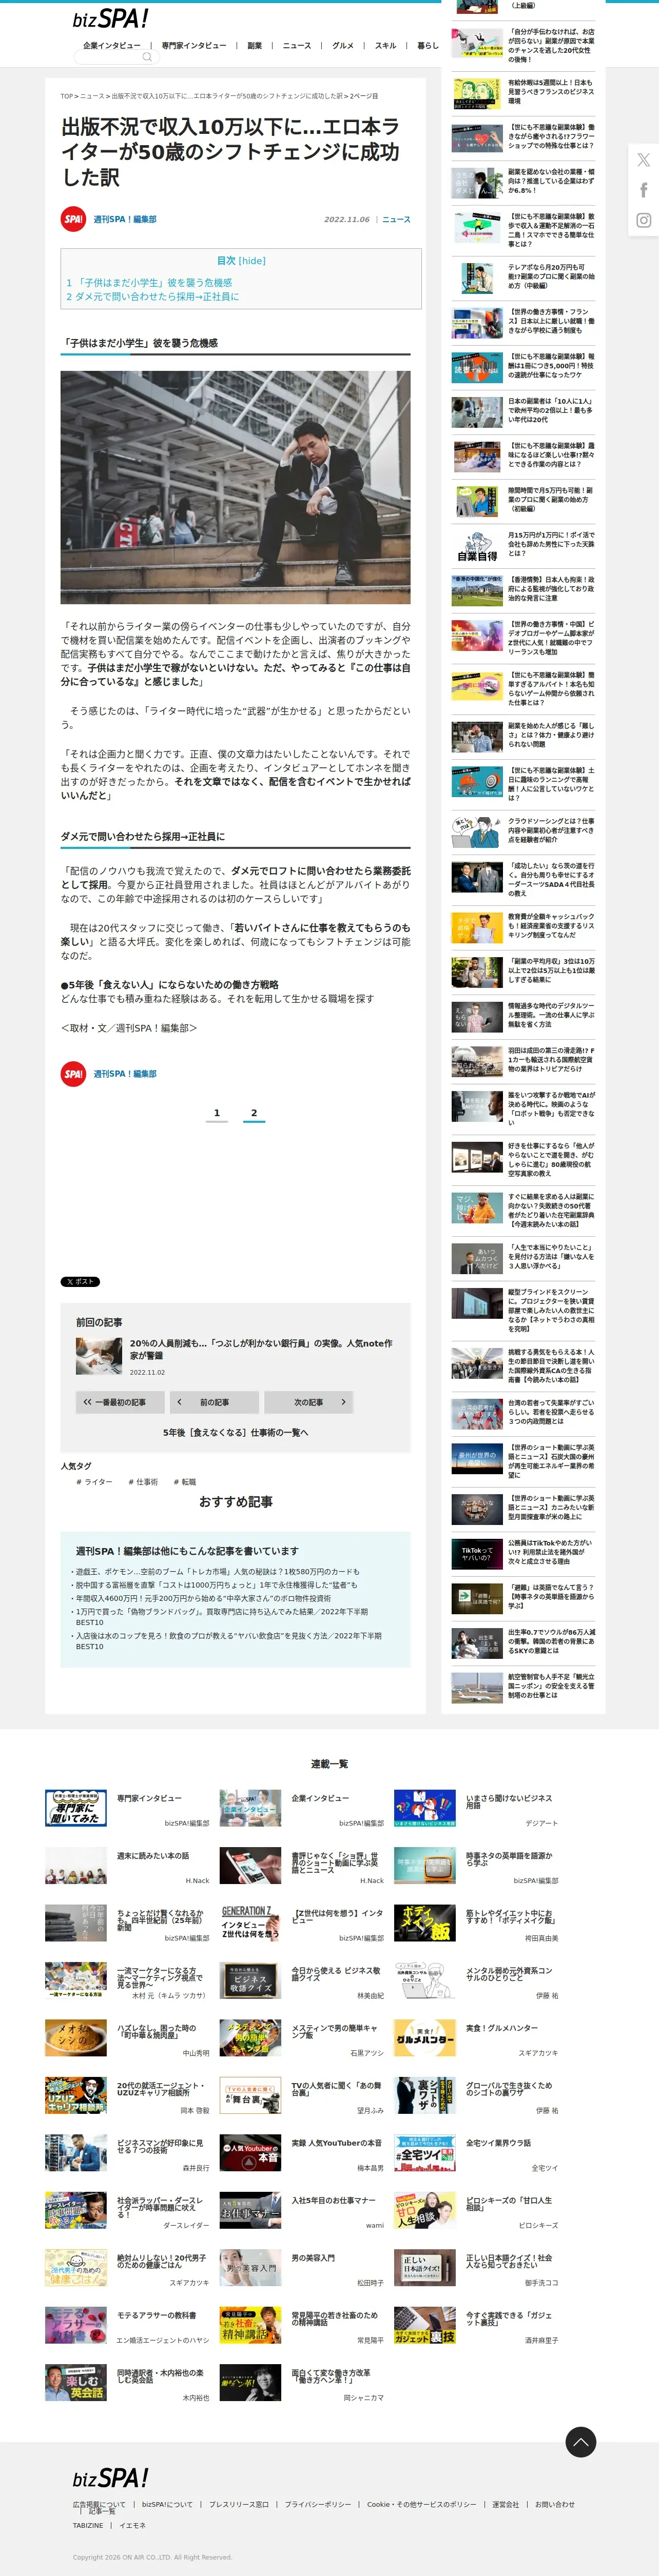Click the 週刊SPA！編集部 author link under title

click(125, 219)
